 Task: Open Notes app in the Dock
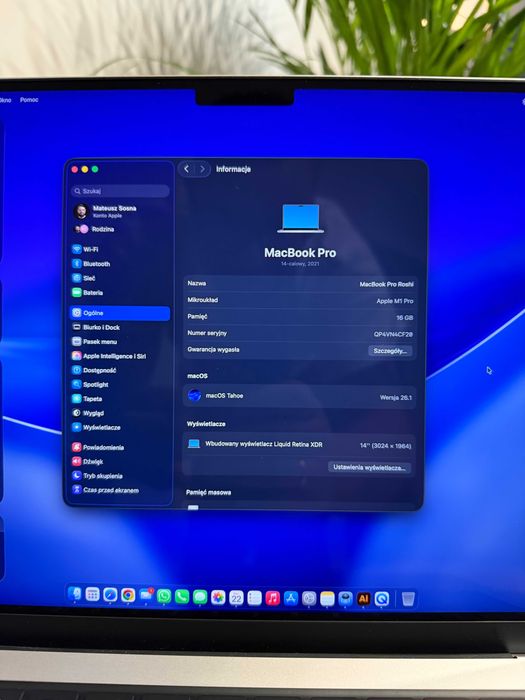click(x=327, y=599)
